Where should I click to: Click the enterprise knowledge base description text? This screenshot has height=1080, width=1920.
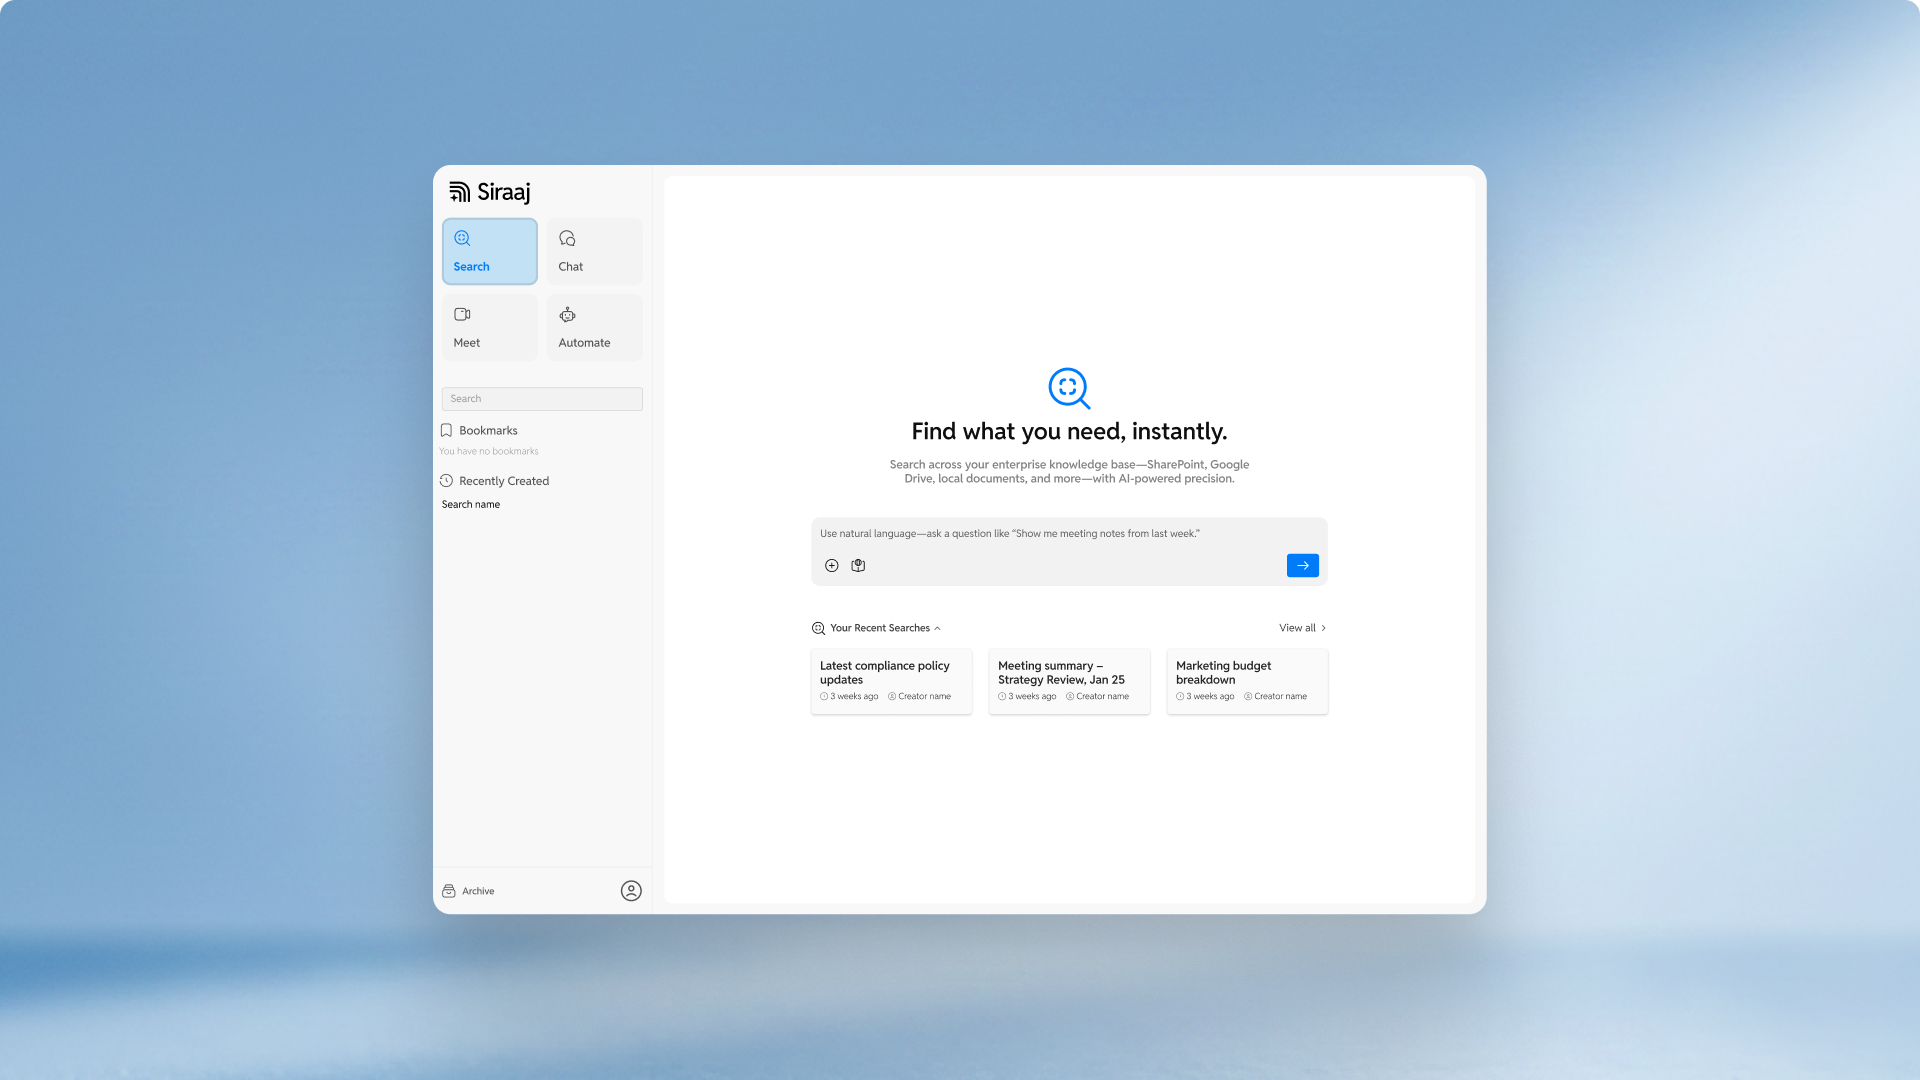[1069, 472]
